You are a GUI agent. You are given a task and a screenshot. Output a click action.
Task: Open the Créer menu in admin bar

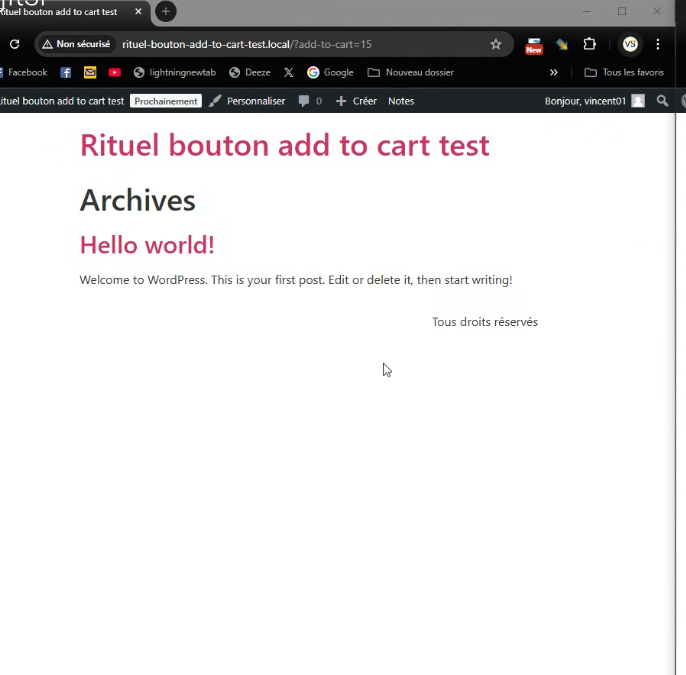point(356,101)
